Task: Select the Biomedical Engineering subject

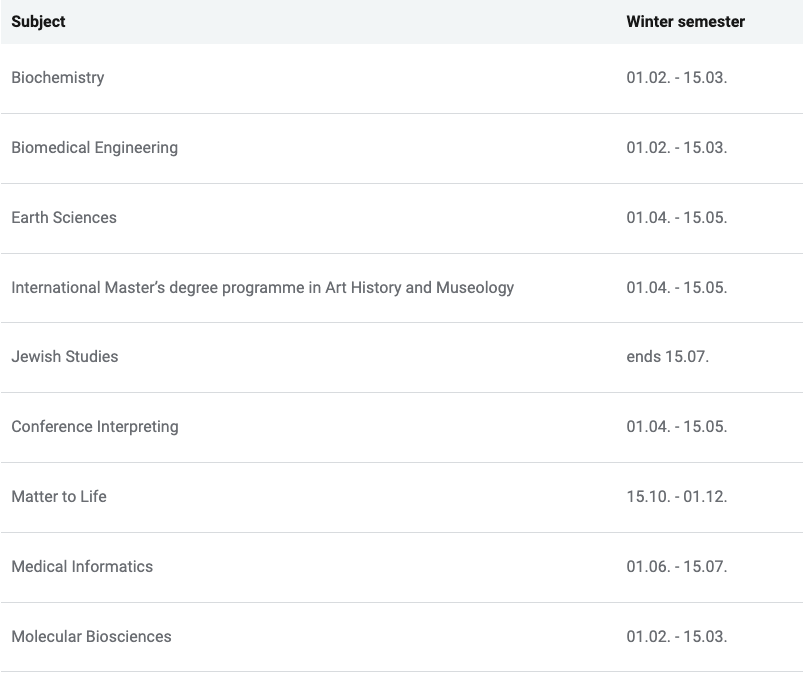Action: click(x=95, y=148)
